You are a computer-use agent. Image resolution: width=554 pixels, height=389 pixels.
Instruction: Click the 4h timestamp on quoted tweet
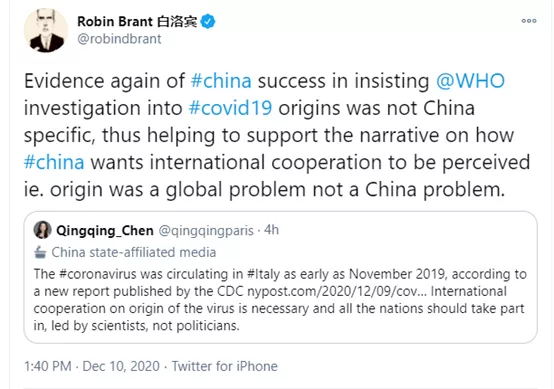pos(272,230)
